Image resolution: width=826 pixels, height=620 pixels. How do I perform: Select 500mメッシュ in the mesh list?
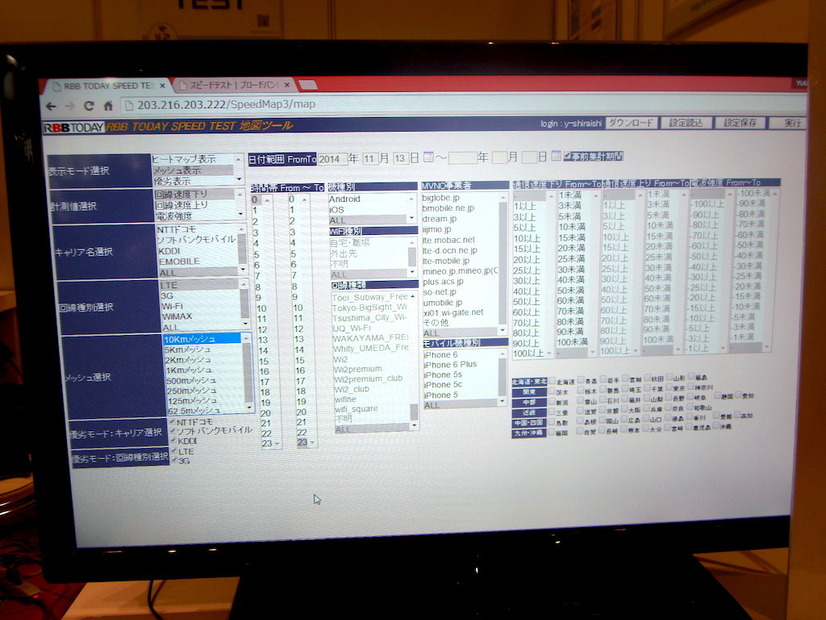pos(191,380)
